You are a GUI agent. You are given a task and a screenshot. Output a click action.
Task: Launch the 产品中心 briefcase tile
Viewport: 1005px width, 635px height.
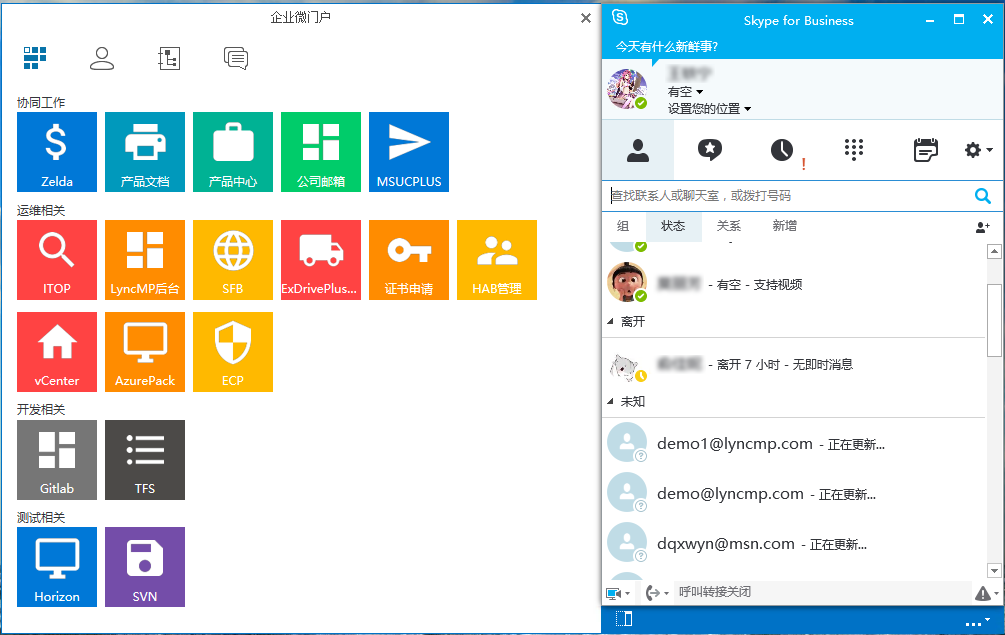(233, 152)
